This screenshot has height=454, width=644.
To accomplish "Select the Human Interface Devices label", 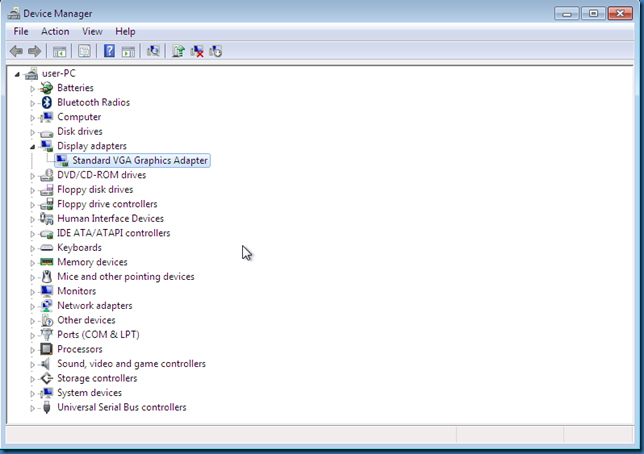I will click(x=110, y=219).
